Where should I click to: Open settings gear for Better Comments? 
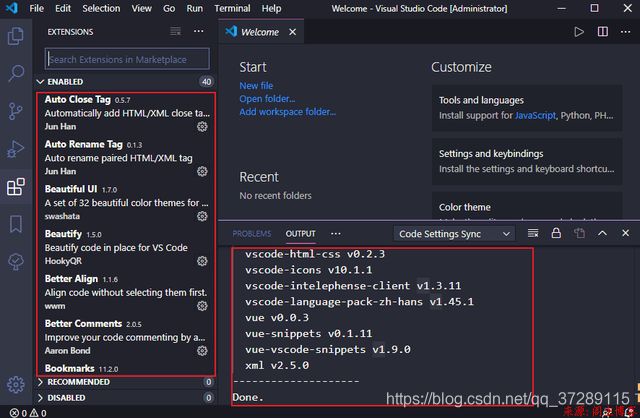pyautogui.click(x=202, y=351)
